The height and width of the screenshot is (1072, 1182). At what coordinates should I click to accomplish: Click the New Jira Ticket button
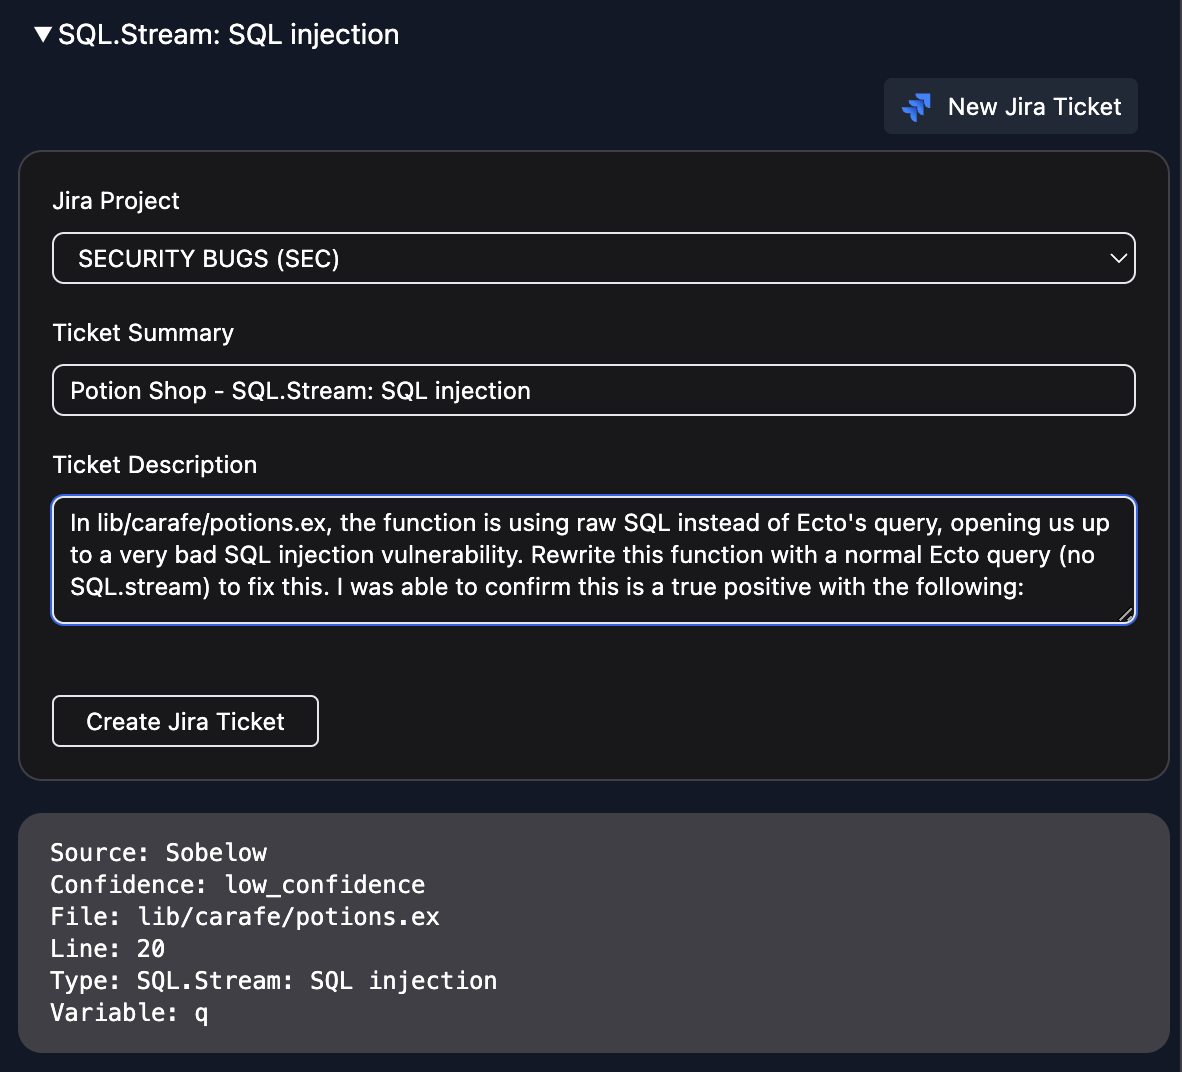[x=1010, y=106]
